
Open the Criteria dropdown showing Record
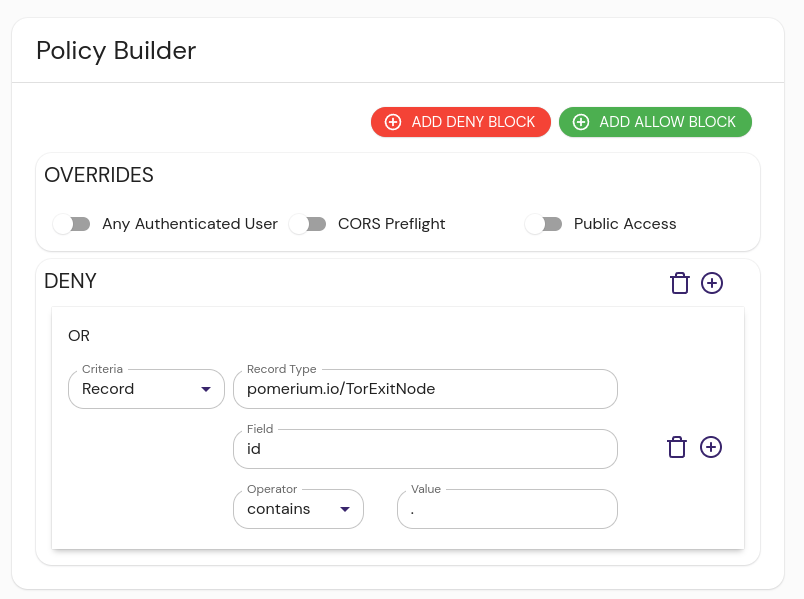(x=146, y=389)
